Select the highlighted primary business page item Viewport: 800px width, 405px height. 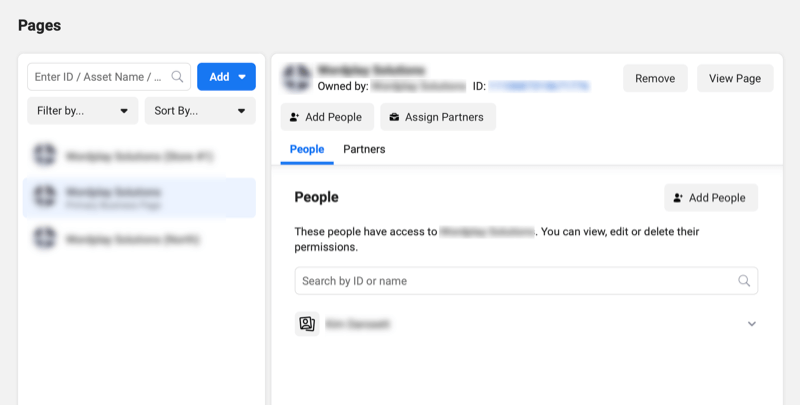click(x=139, y=197)
